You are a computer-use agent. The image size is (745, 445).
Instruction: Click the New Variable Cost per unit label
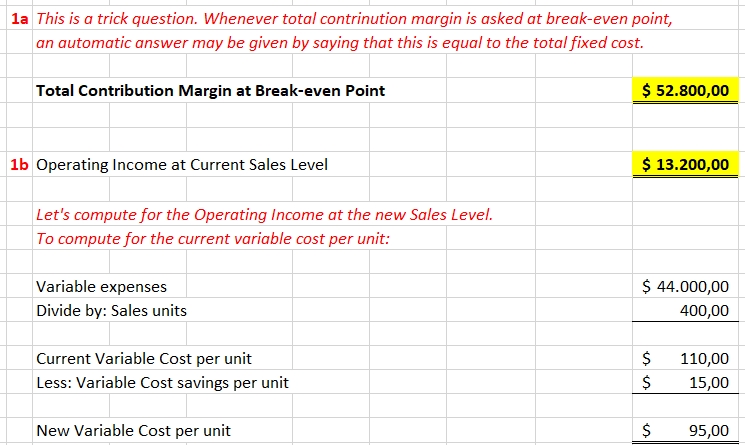tap(133, 431)
